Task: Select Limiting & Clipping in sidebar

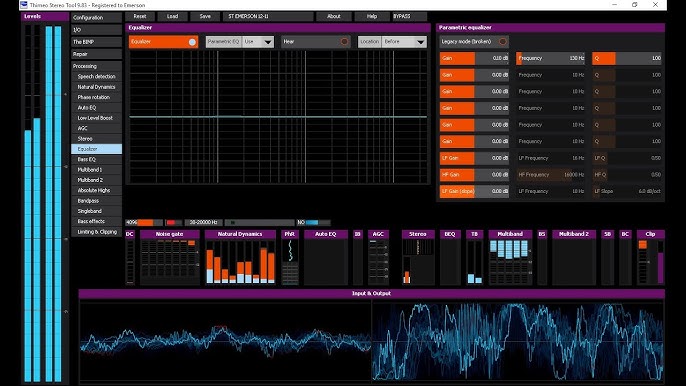Action: point(96,232)
